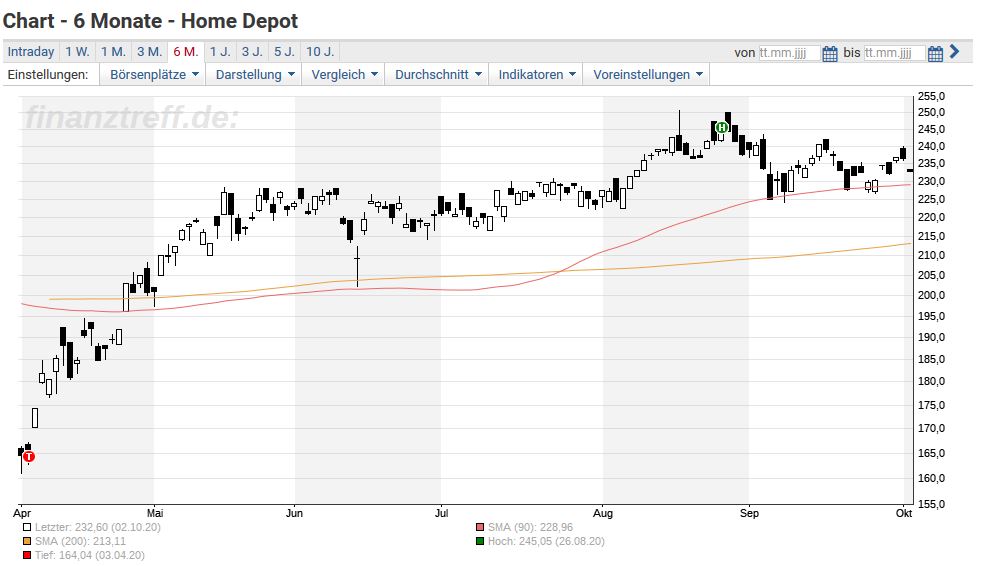The width and height of the screenshot is (982, 566).
Task: Click the blue arrow to apply date range
Action: tap(954, 51)
